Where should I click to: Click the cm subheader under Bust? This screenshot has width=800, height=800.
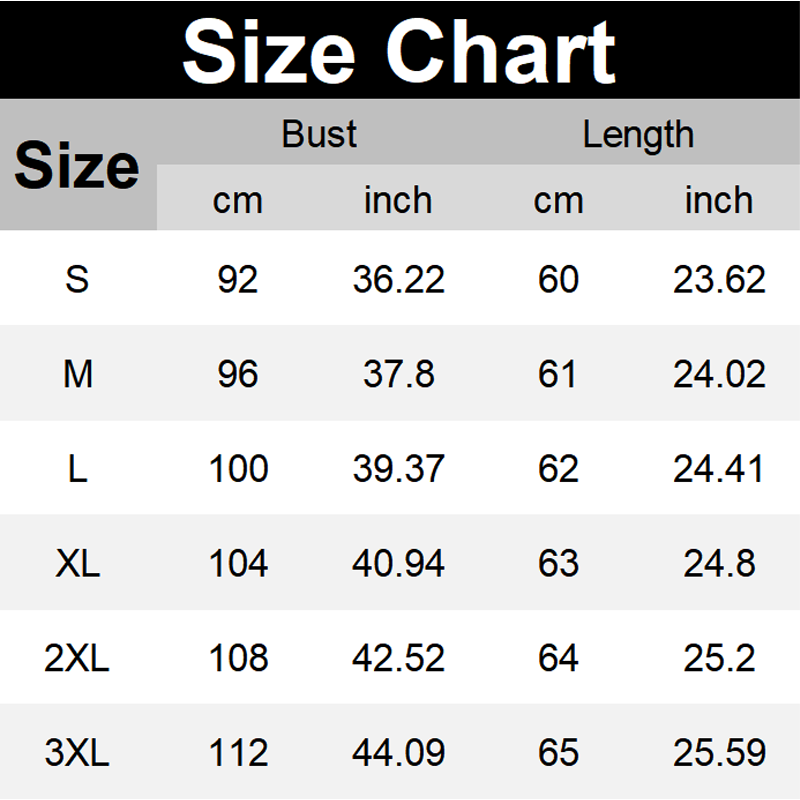coord(237,200)
